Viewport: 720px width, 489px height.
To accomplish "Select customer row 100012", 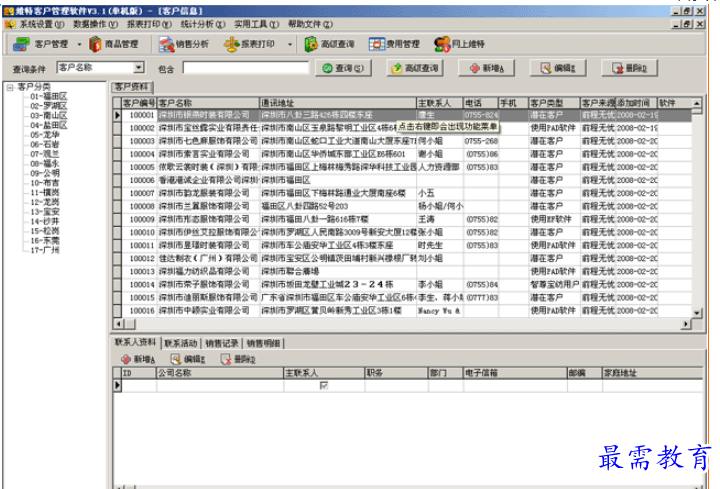I will [x=402, y=259].
